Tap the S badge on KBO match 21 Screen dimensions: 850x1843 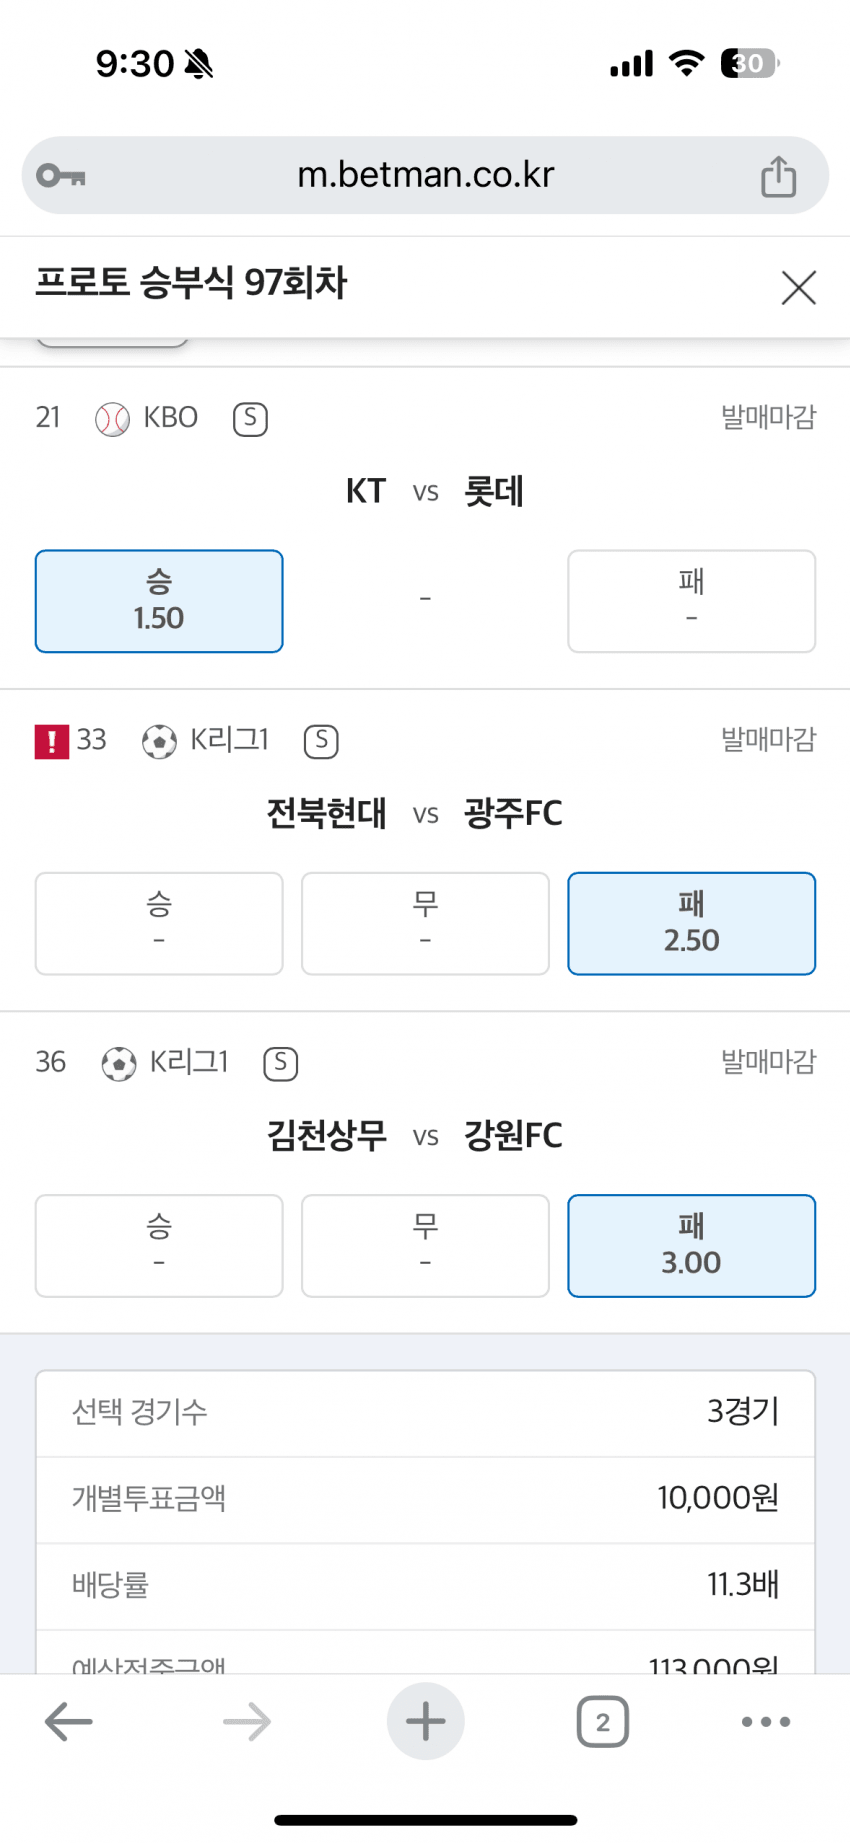(250, 419)
